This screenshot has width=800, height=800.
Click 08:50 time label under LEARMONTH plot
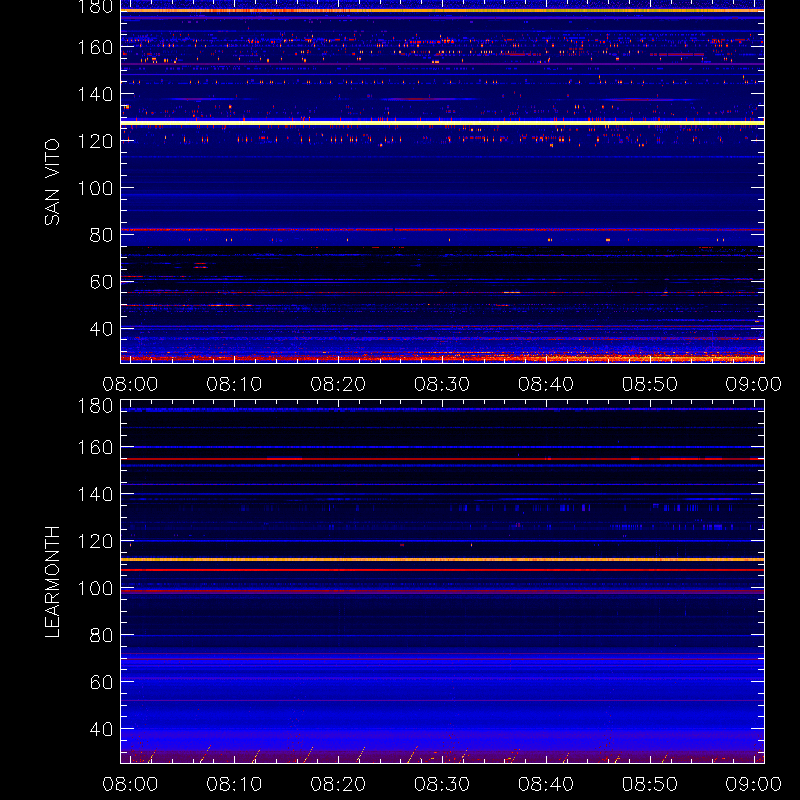[x=650, y=784]
